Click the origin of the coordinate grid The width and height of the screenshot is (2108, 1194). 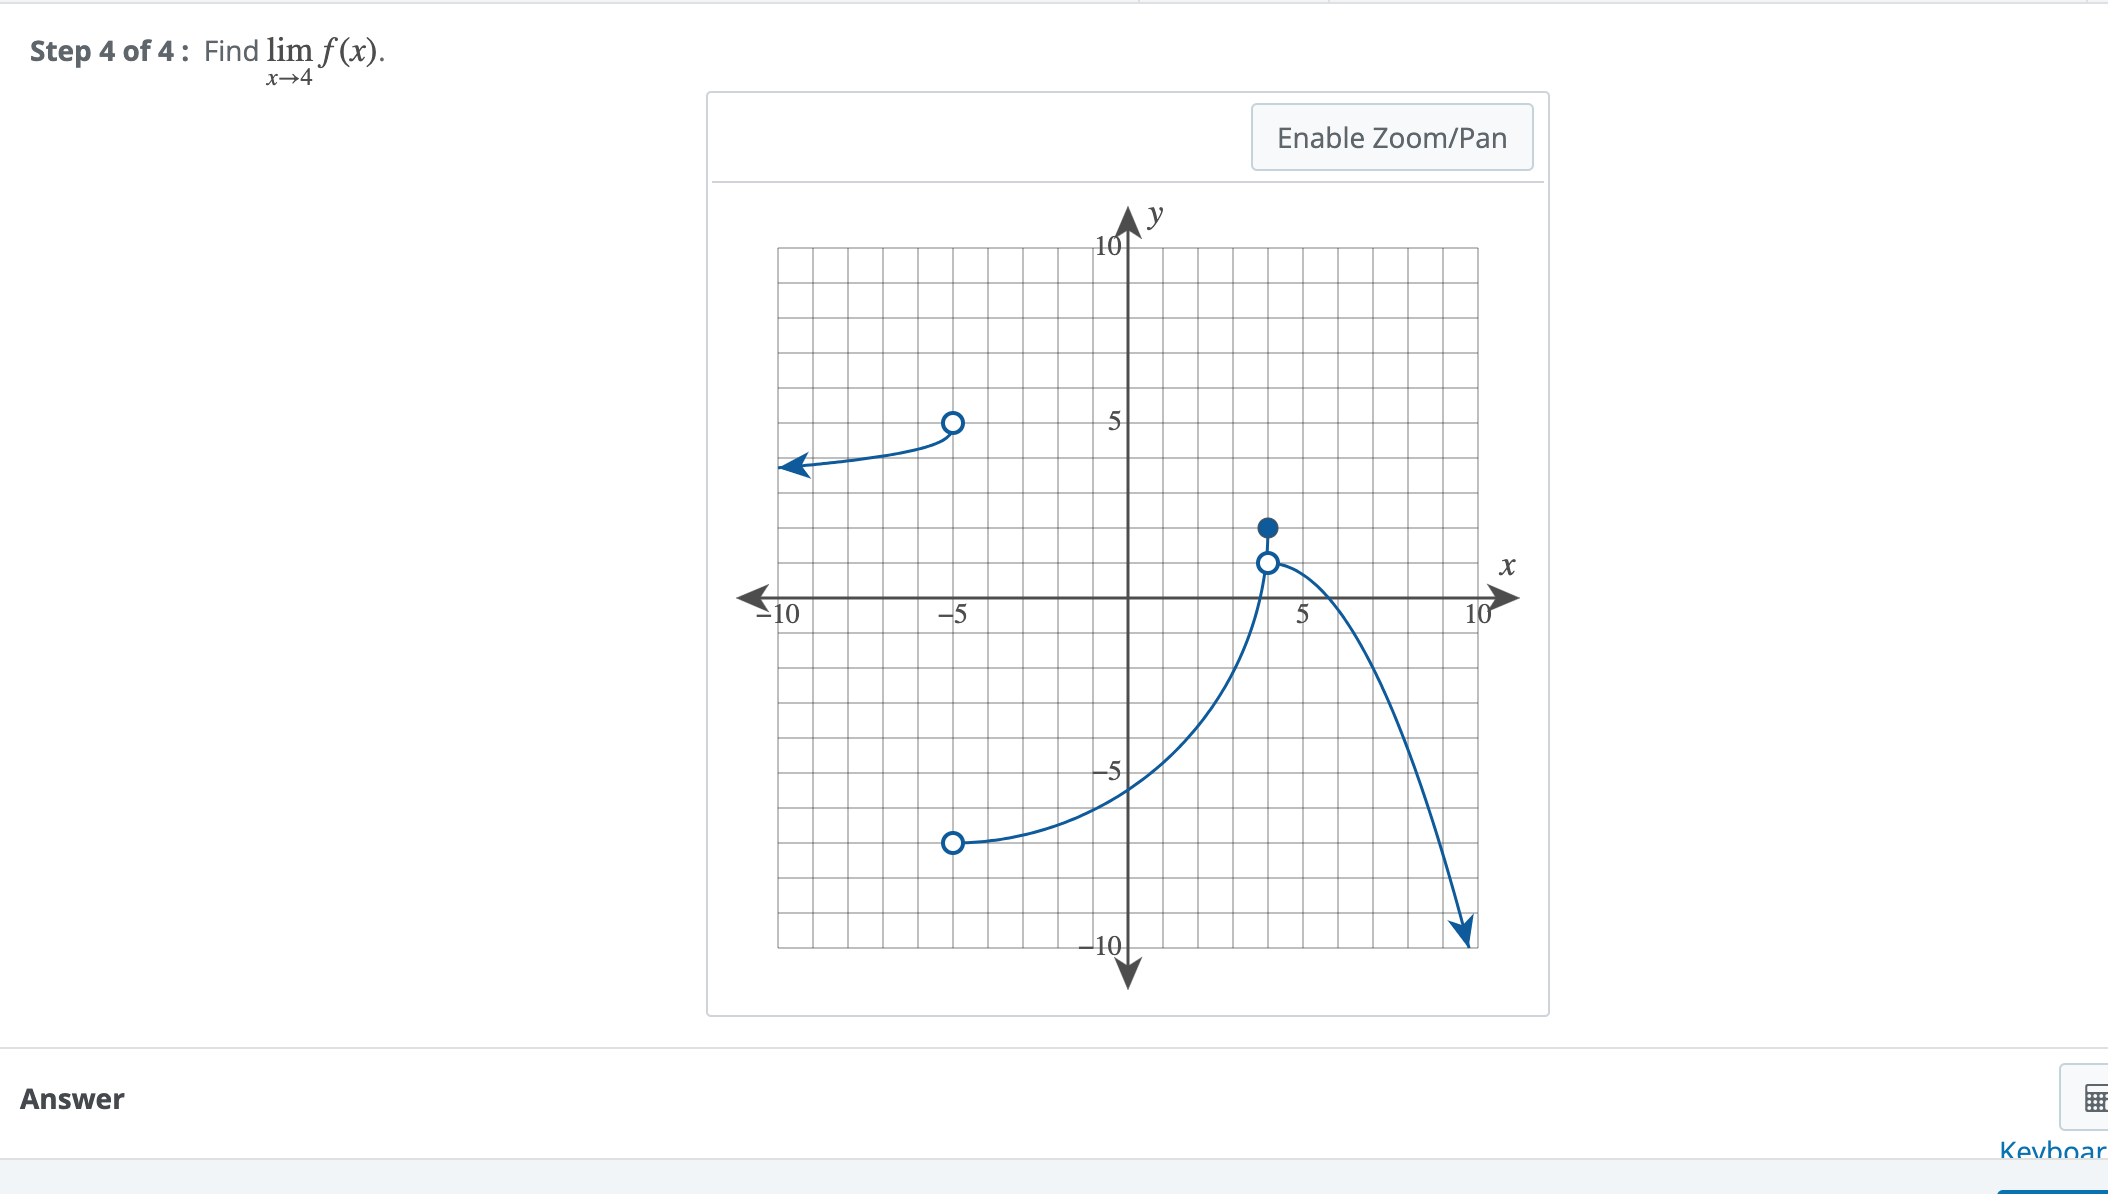click(1127, 598)
